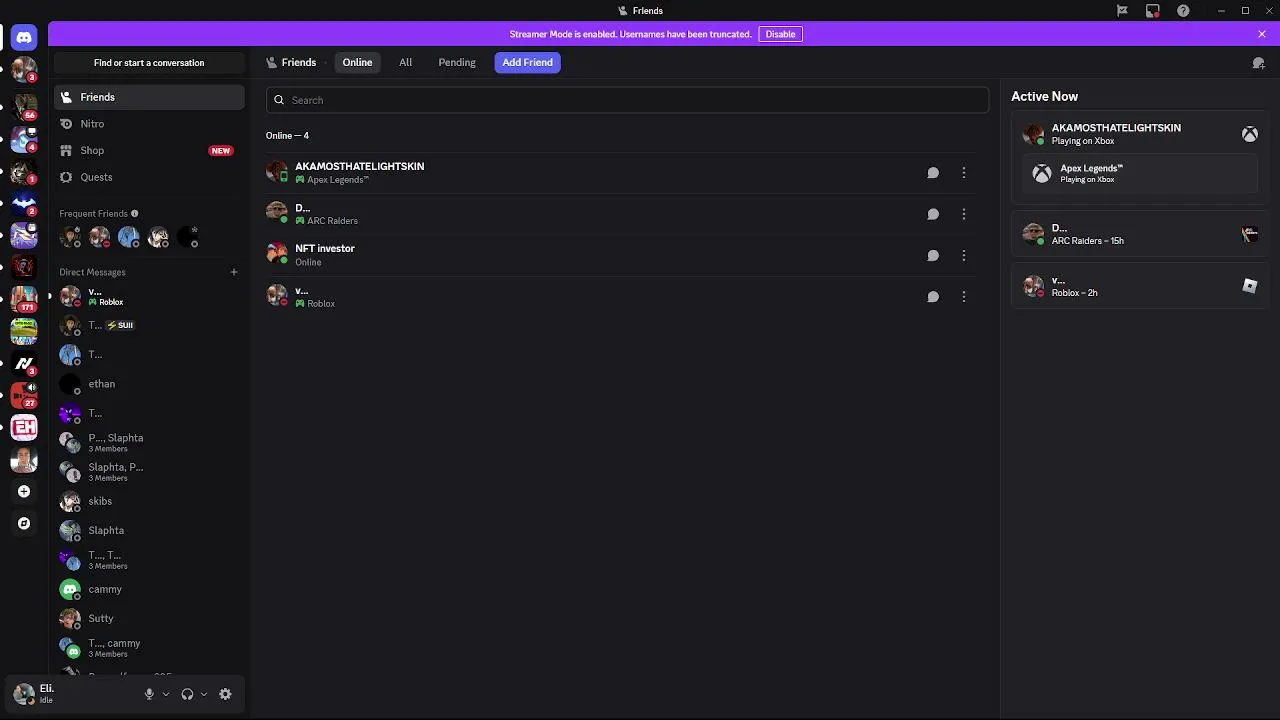Open the server icon with 171 badge
1280x720 pixels.
24,299
